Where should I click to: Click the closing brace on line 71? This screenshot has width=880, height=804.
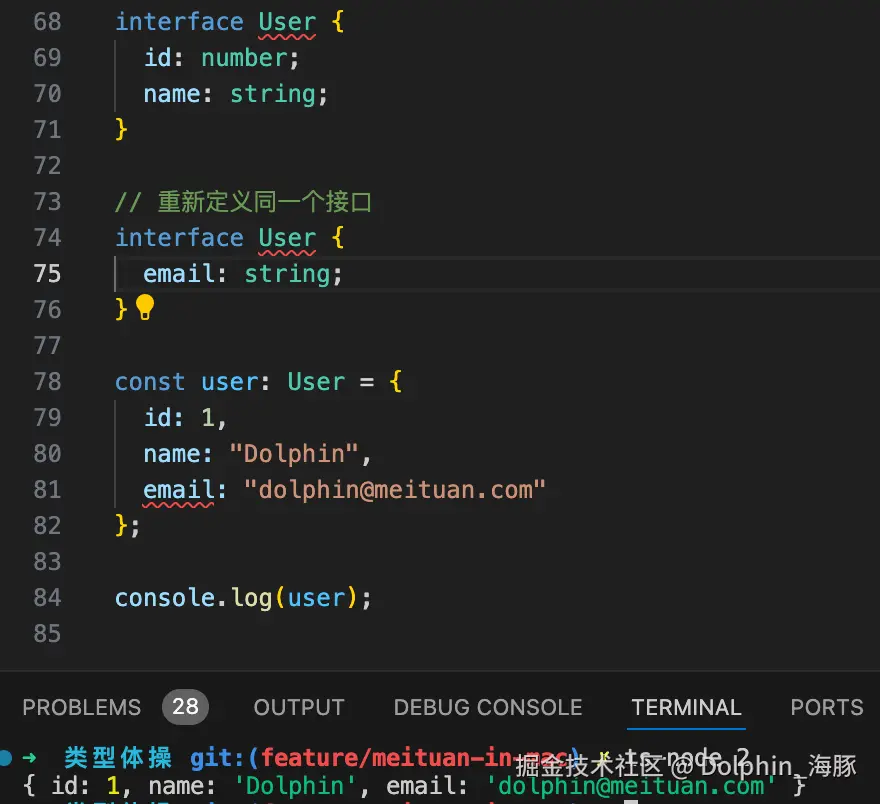pos(121,130)
